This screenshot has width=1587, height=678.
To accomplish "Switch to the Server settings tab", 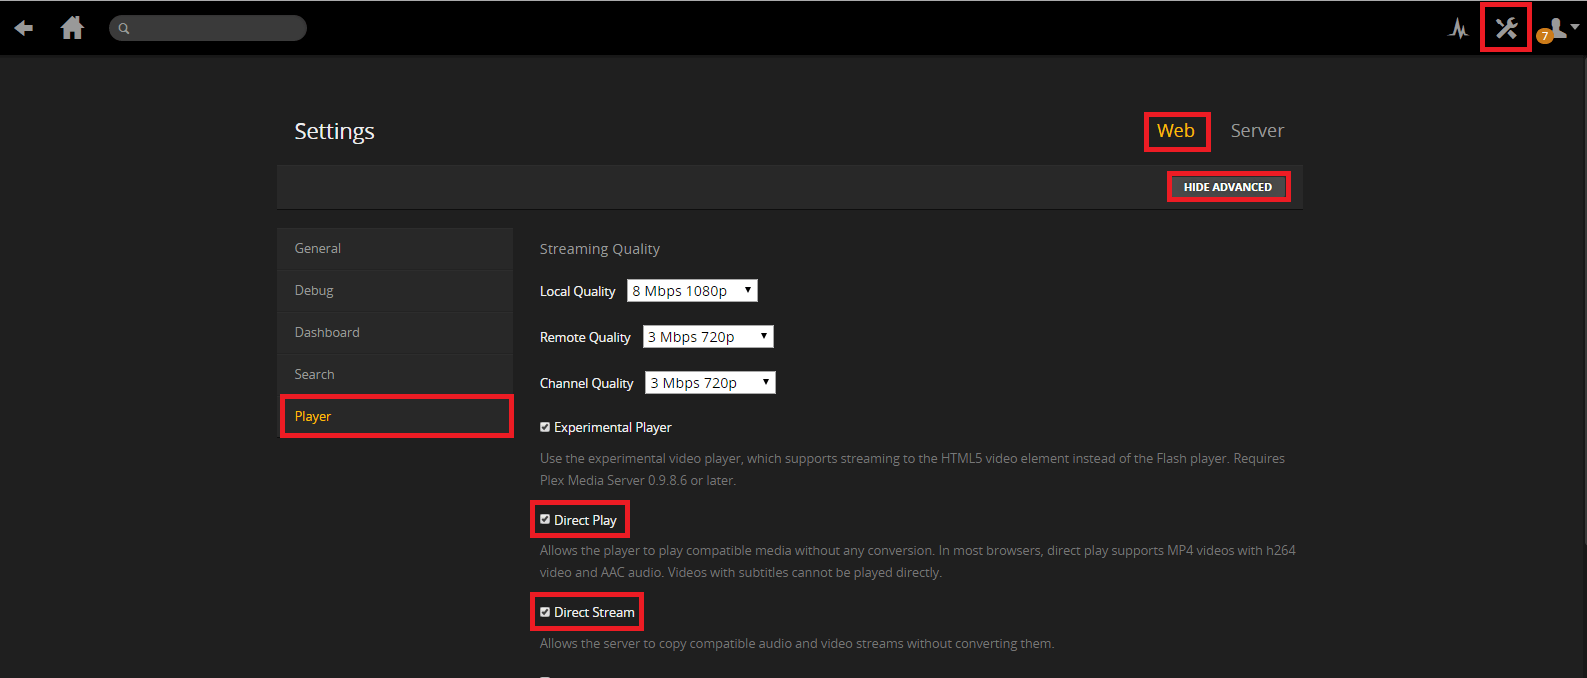I will pyautogui.click(x=1257, y=131).
